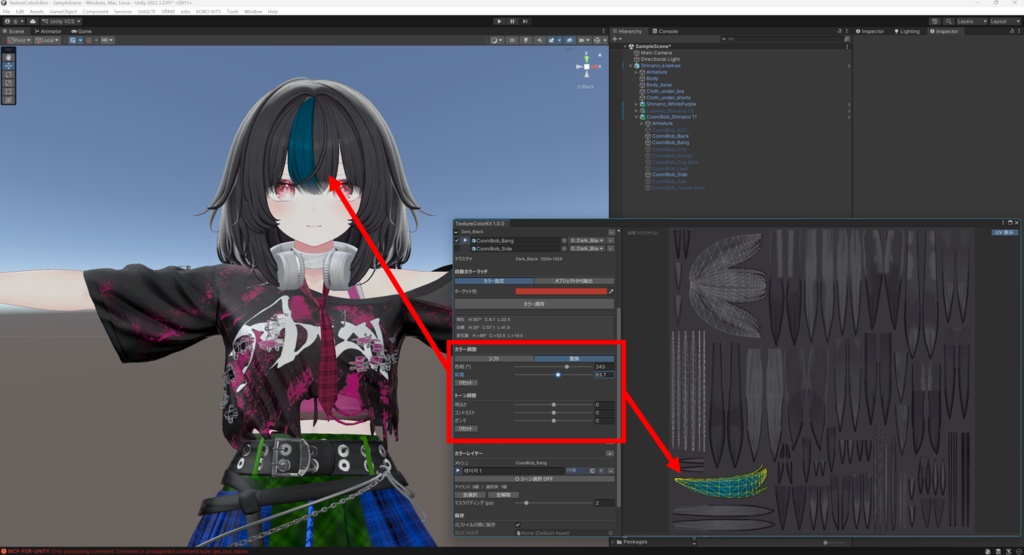
Task: Open the VRM0 menu
Action: (168, 12)
